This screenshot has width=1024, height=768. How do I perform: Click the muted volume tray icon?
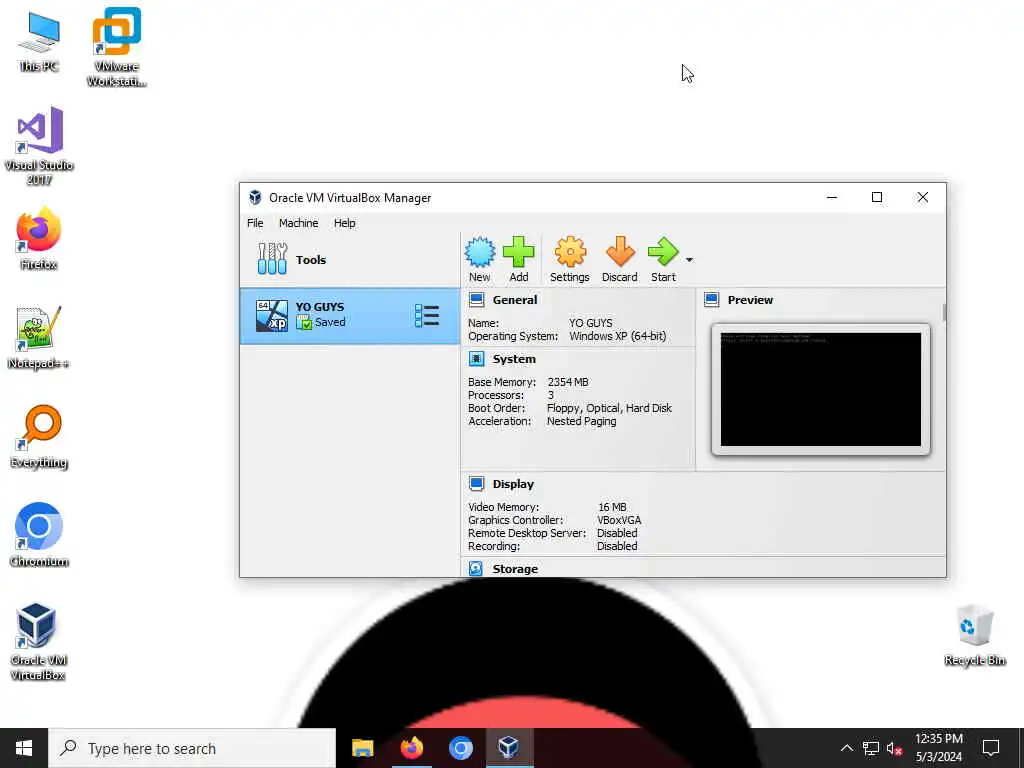(894, 748)
